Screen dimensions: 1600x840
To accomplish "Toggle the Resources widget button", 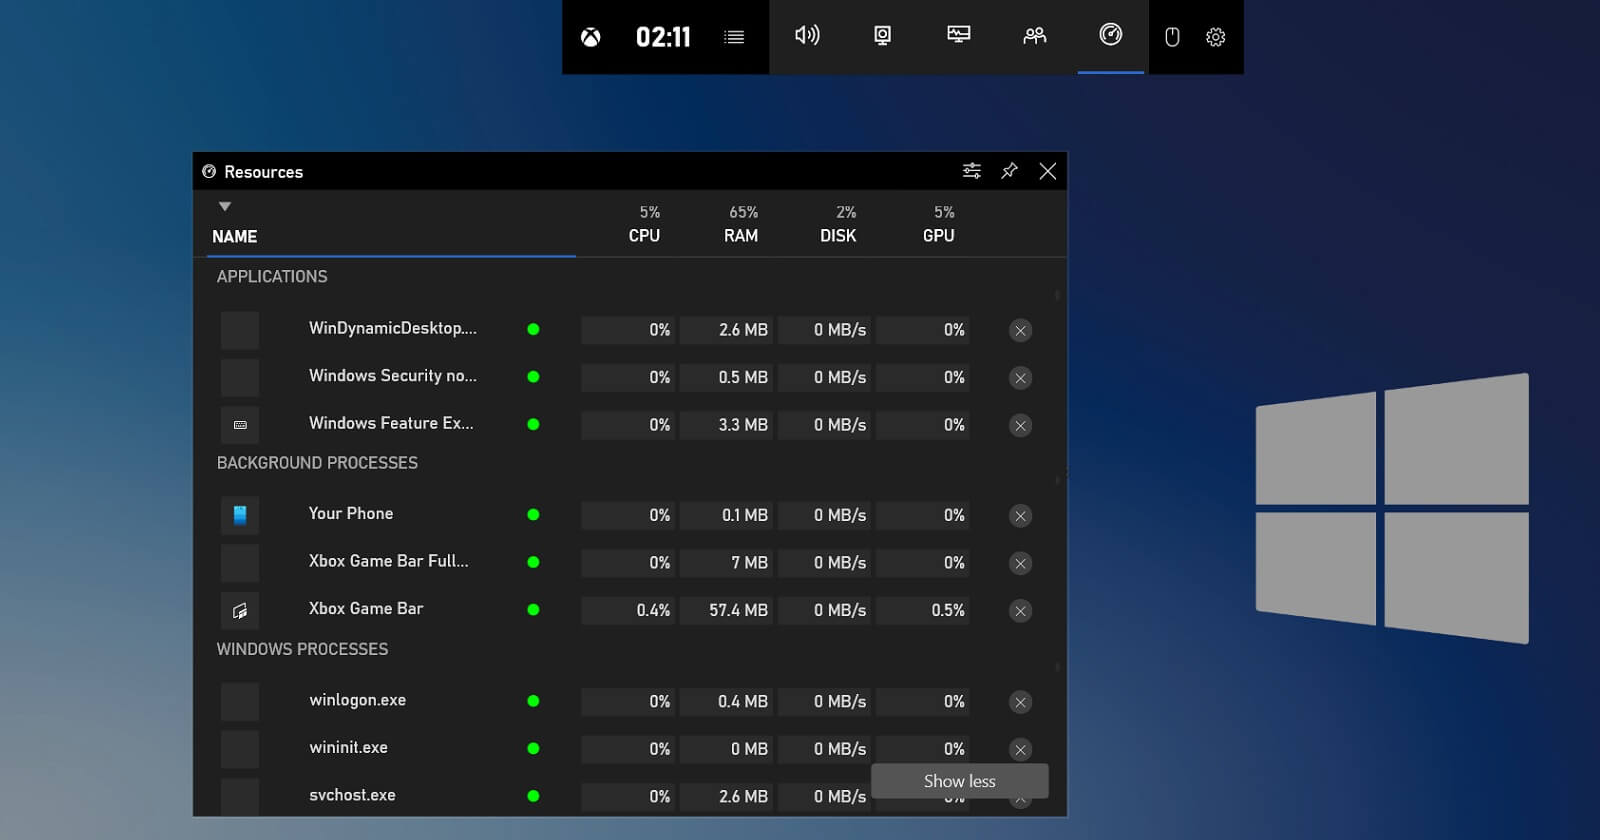I will point(1110,36).
